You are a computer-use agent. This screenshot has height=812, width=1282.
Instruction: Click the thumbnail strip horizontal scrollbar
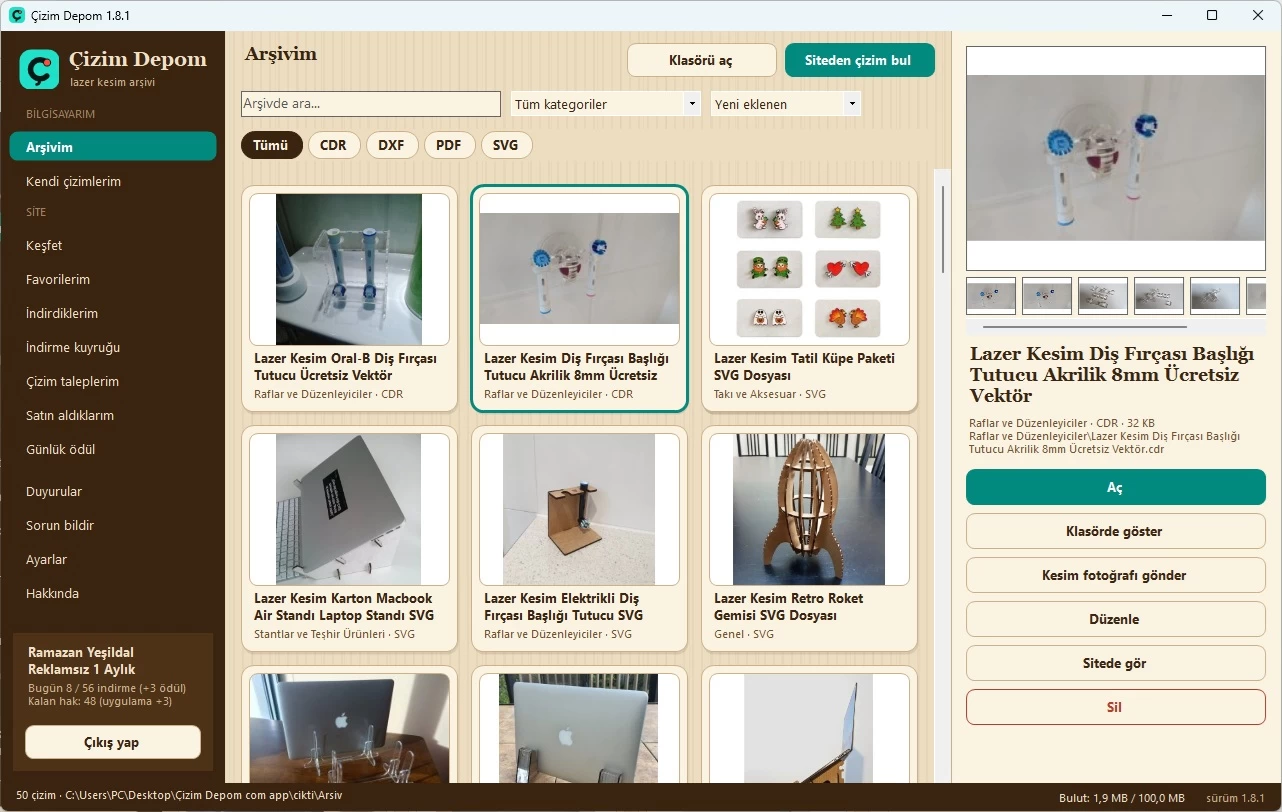tap(1085, 326)
